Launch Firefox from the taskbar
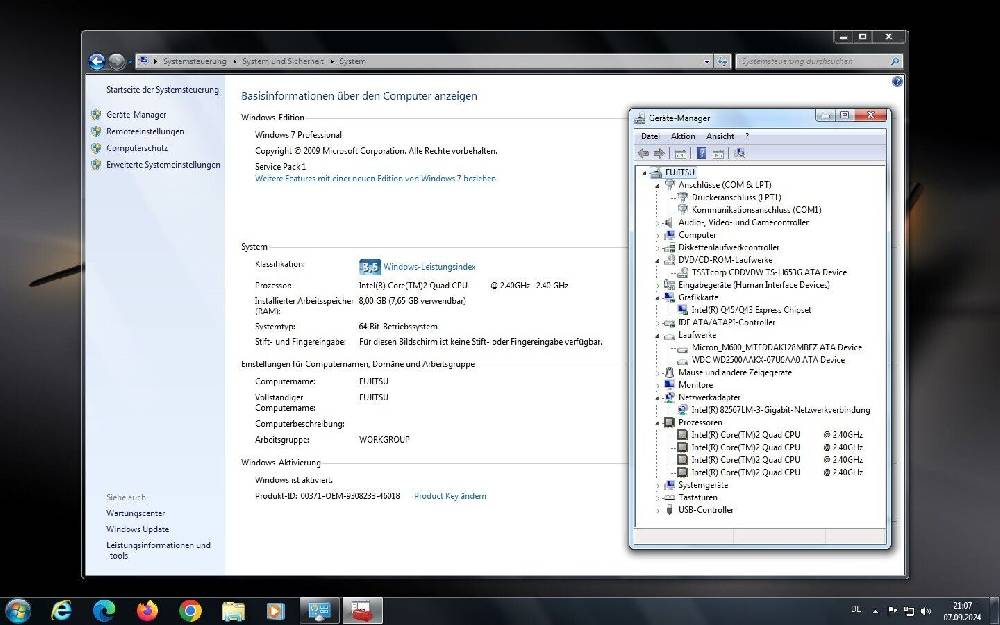Viewport: 1000px width, 625px height. (x=147, y=611)
